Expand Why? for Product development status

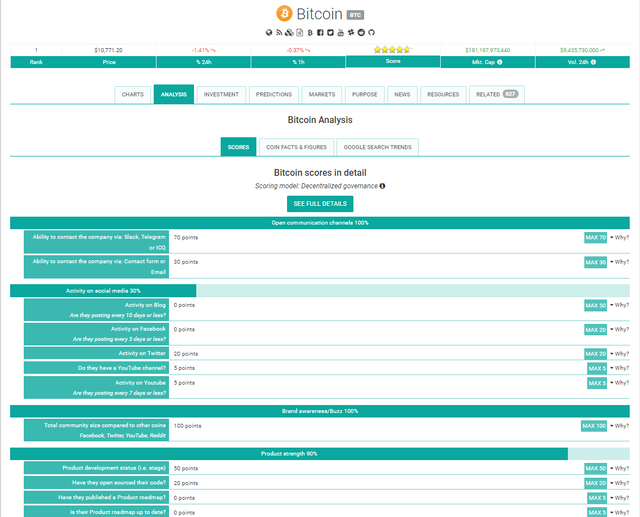coord(620,468)
